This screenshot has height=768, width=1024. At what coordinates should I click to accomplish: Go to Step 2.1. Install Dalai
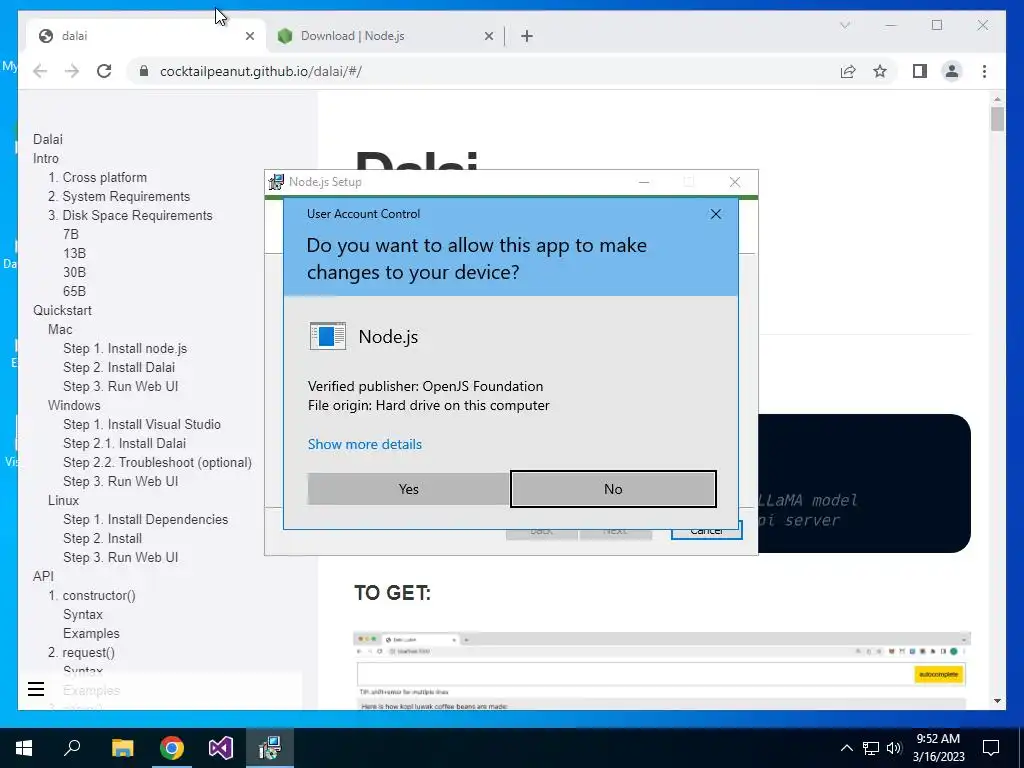124,443
